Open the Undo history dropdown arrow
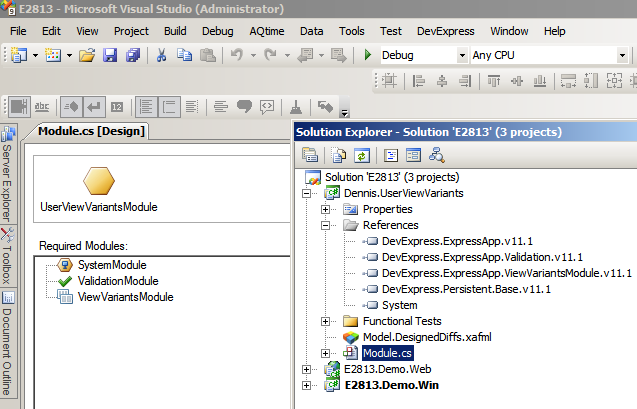The width and height of the screenshot is (637, 409). [x=253, y=55]
